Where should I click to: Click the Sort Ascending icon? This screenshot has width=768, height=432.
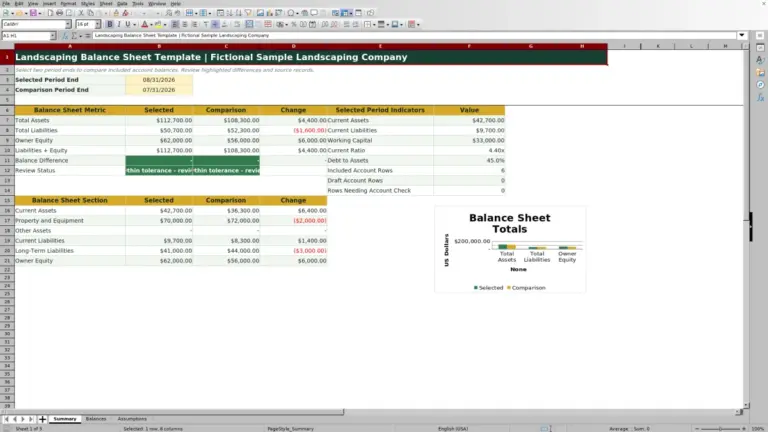coord(229,13)
